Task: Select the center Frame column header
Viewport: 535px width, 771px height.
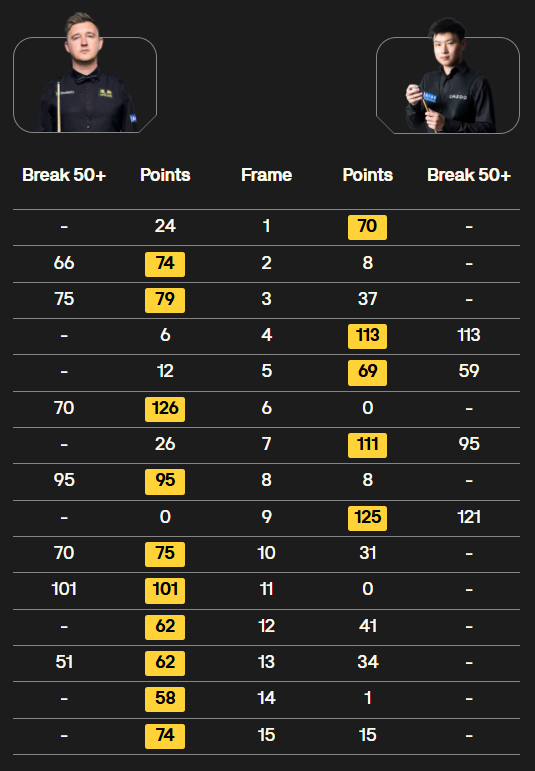Action: (267, 175)
